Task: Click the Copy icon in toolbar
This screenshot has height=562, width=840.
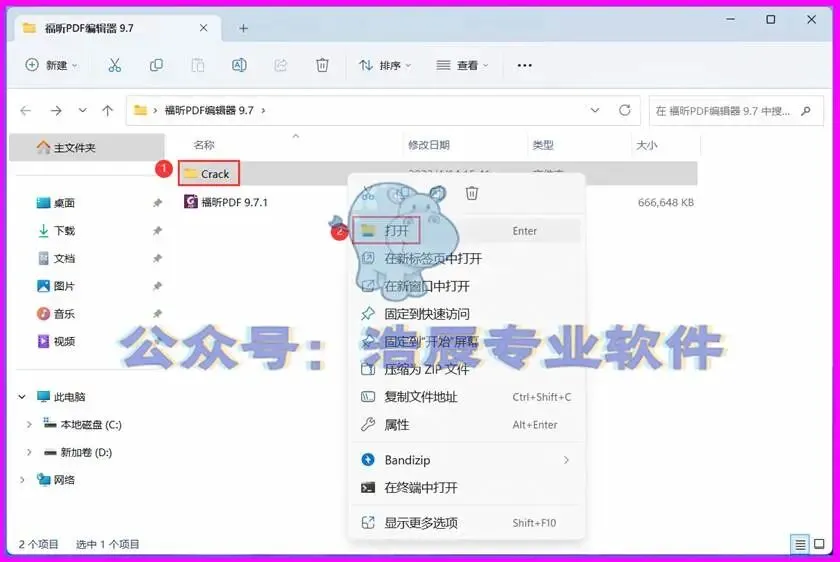Action: tap(156, 65)
